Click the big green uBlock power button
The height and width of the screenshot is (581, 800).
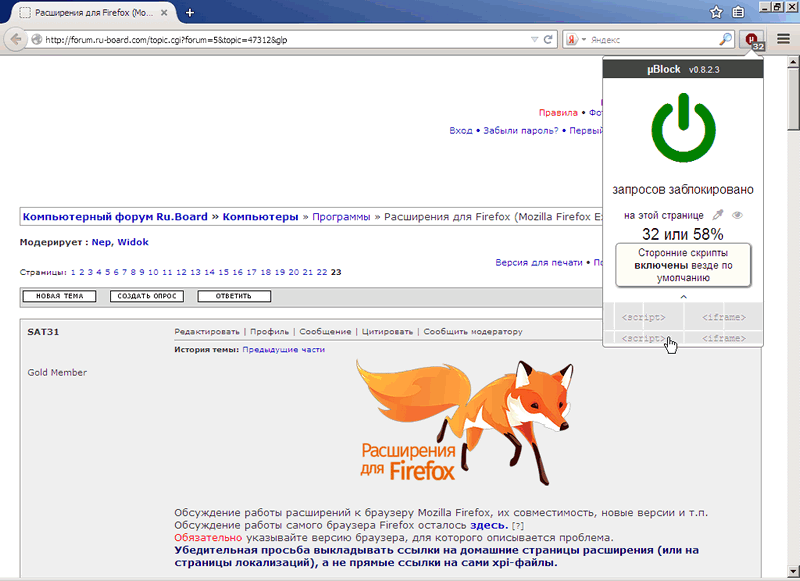[x=683, y=128]
